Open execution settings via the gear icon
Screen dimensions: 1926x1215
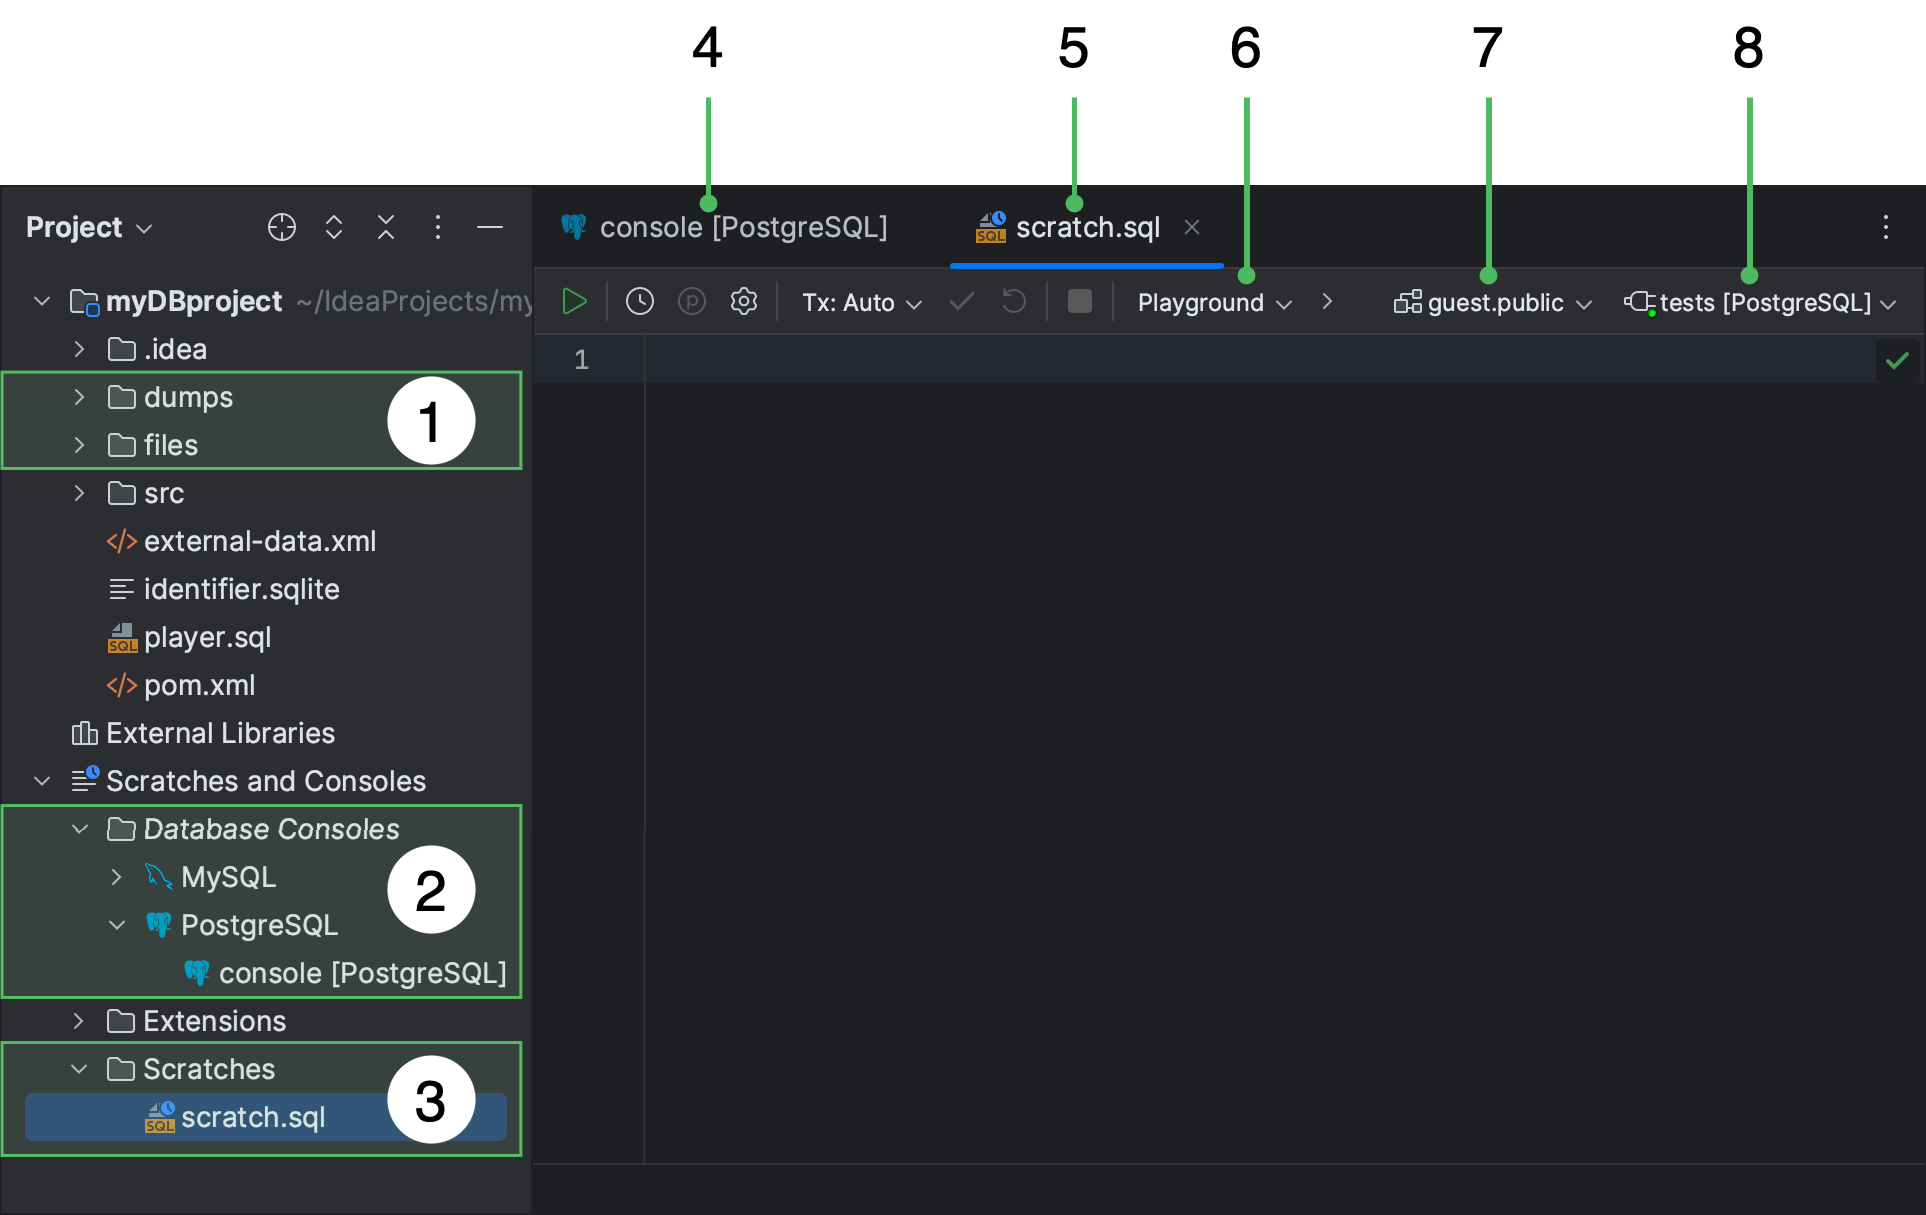click(744, 301)
